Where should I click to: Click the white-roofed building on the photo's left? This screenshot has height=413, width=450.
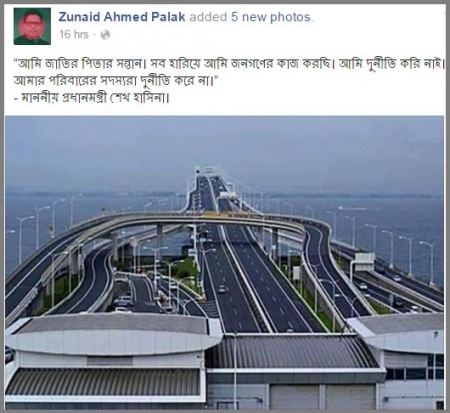pyautogui.click(x=110, y=362)
